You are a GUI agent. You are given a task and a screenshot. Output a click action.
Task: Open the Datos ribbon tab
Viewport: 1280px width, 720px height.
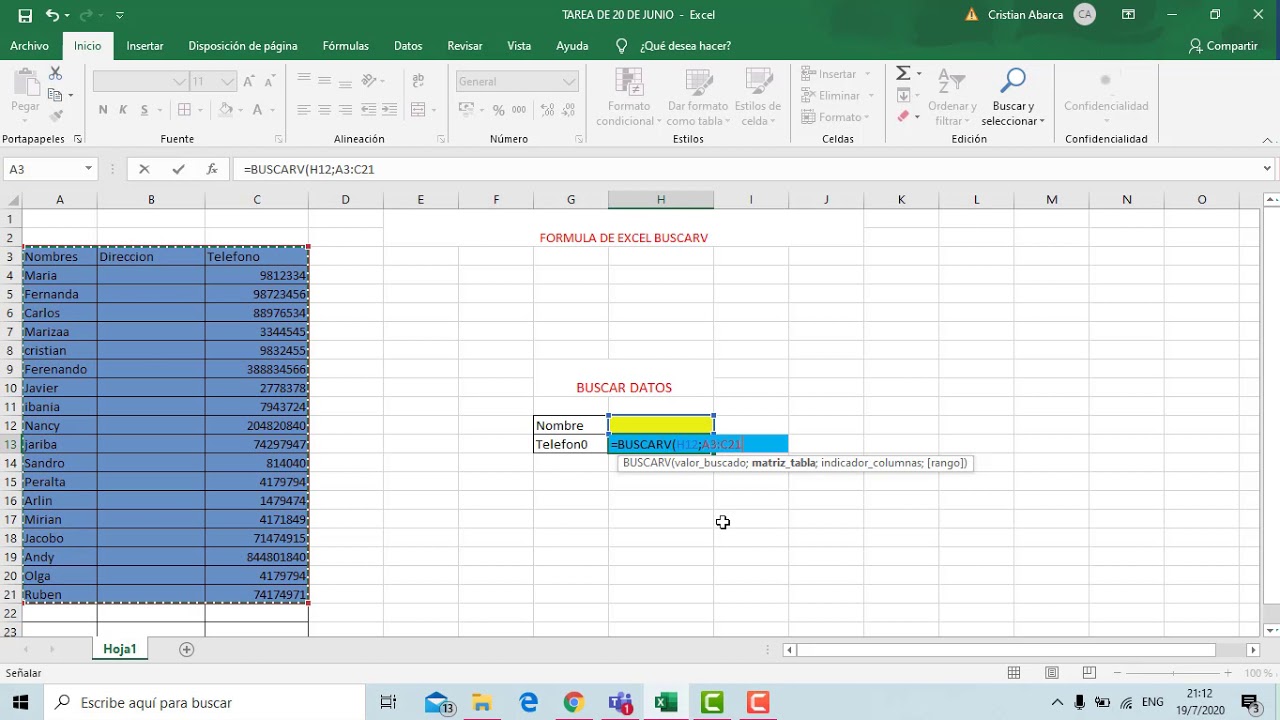(408, 46)
